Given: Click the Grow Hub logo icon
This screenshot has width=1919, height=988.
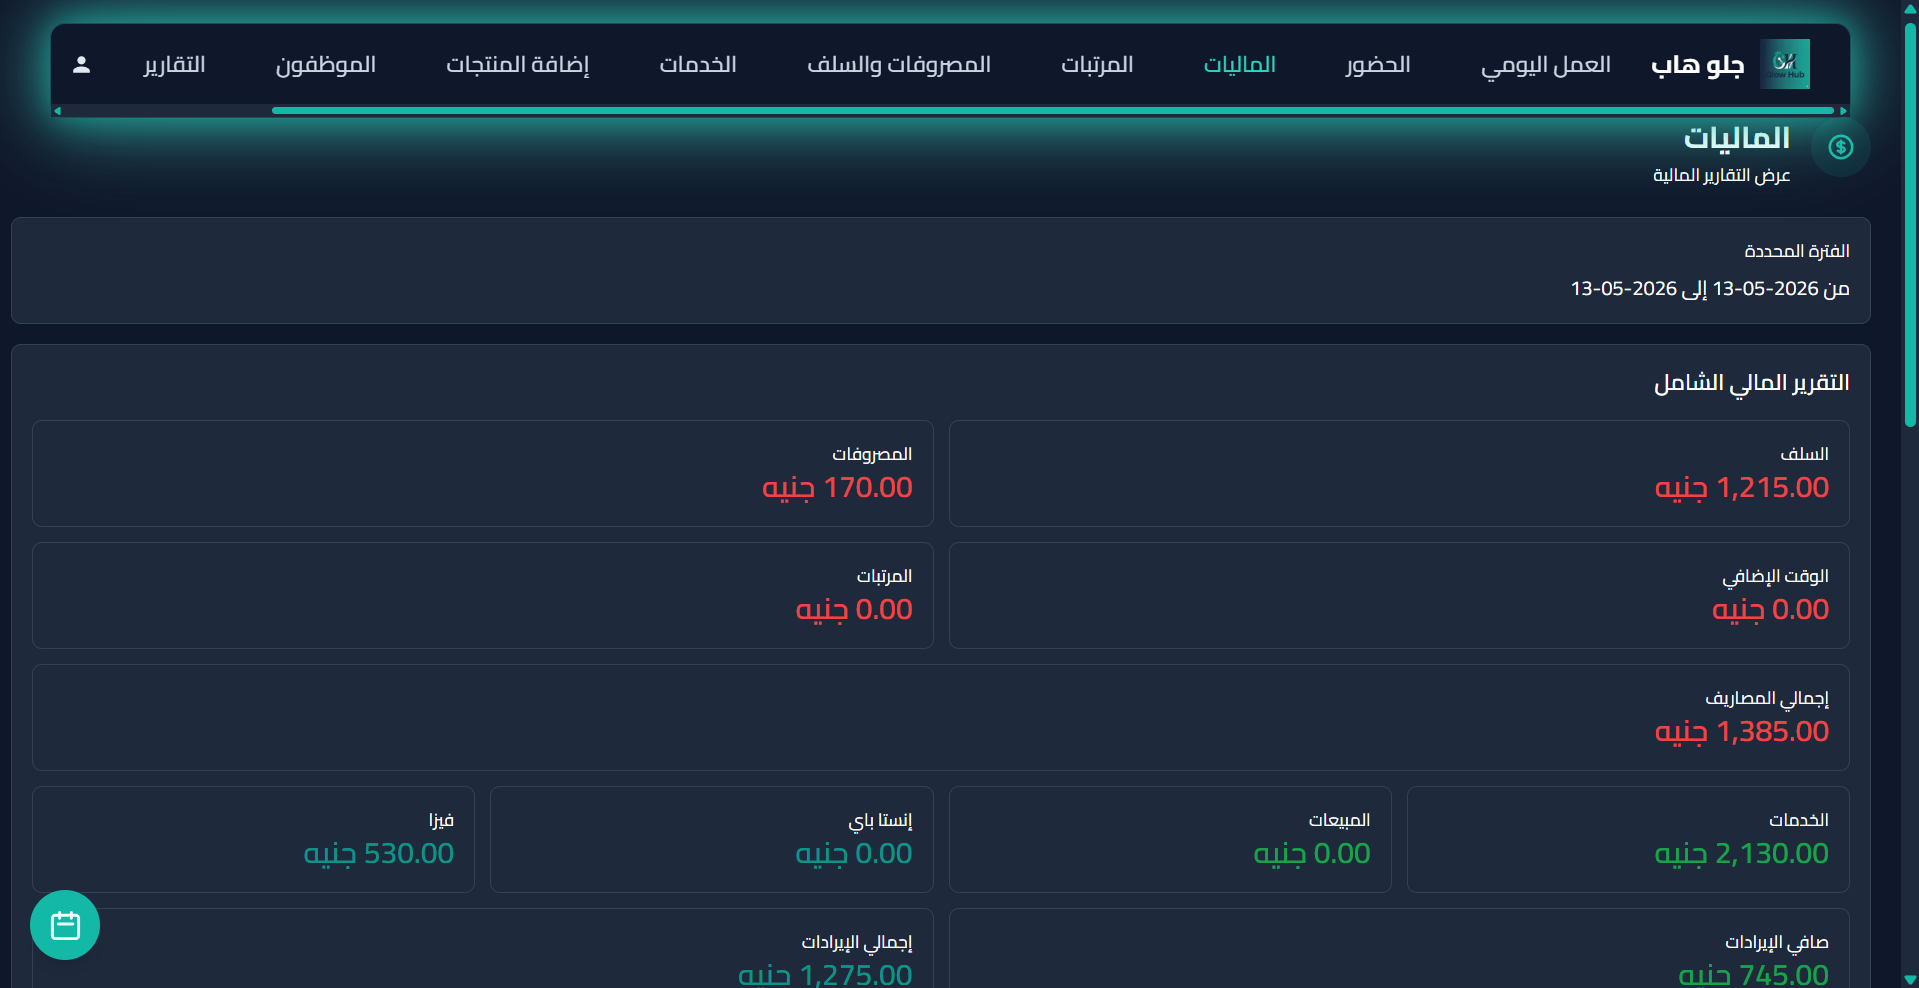Looking at the screenshot, I should (x=1785, y=64).
